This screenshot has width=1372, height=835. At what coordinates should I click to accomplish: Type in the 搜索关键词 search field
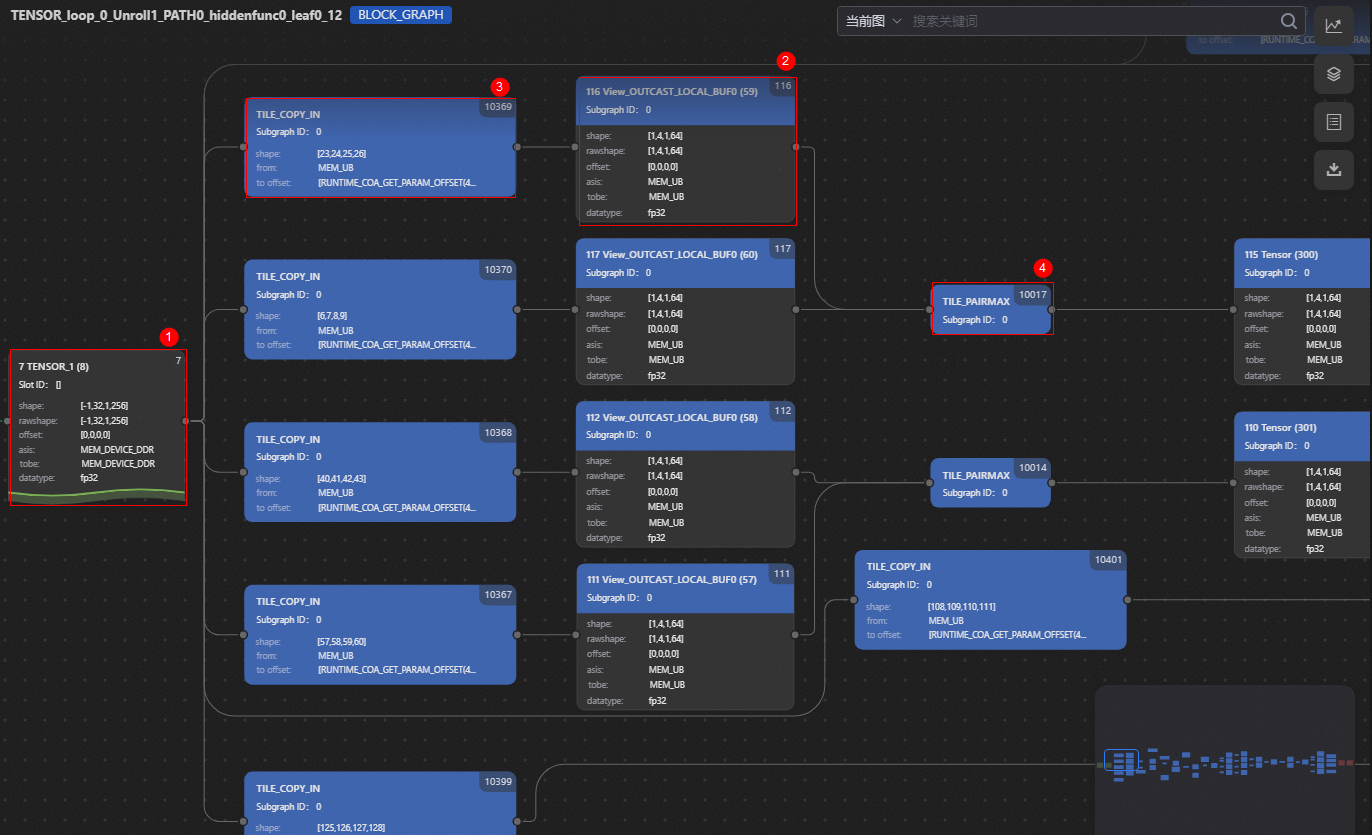(x=1090, y=21)
